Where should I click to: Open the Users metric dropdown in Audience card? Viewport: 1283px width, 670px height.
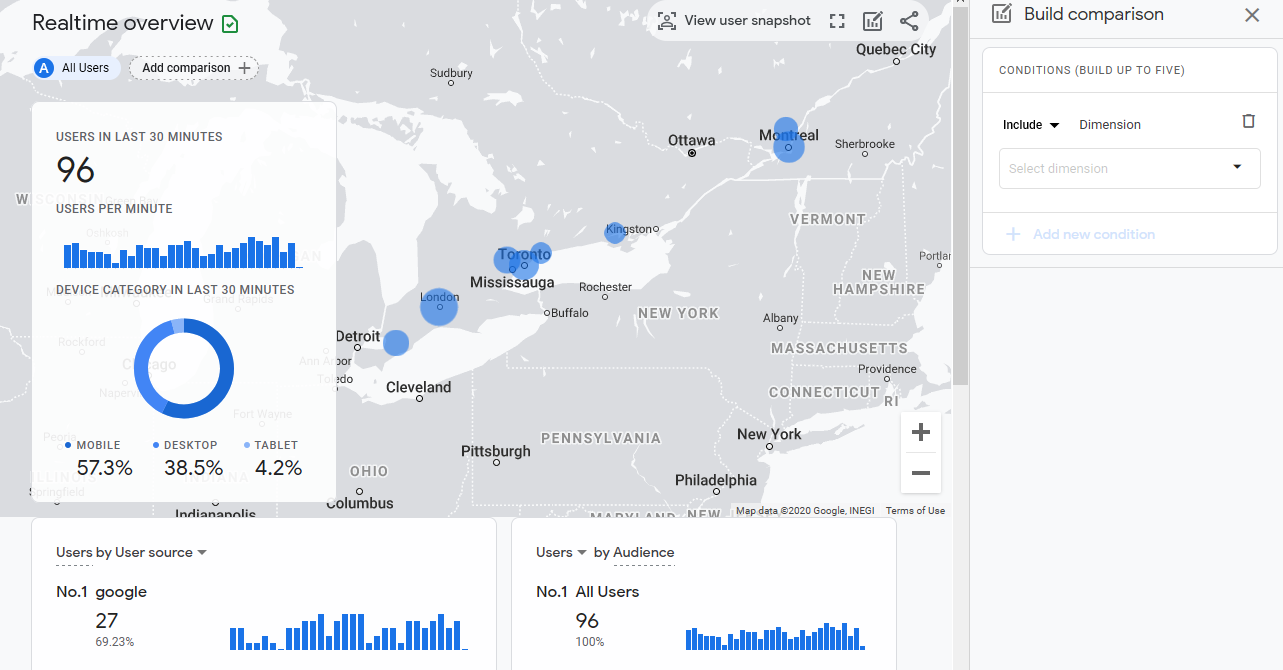click(x=562, y=553)
